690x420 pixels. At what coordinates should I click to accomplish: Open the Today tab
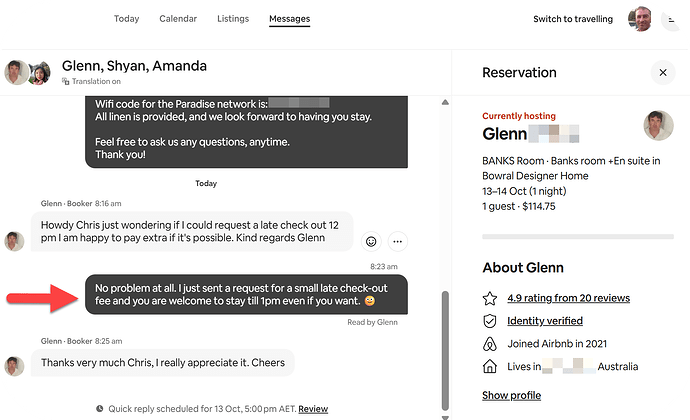click(126, 19)
